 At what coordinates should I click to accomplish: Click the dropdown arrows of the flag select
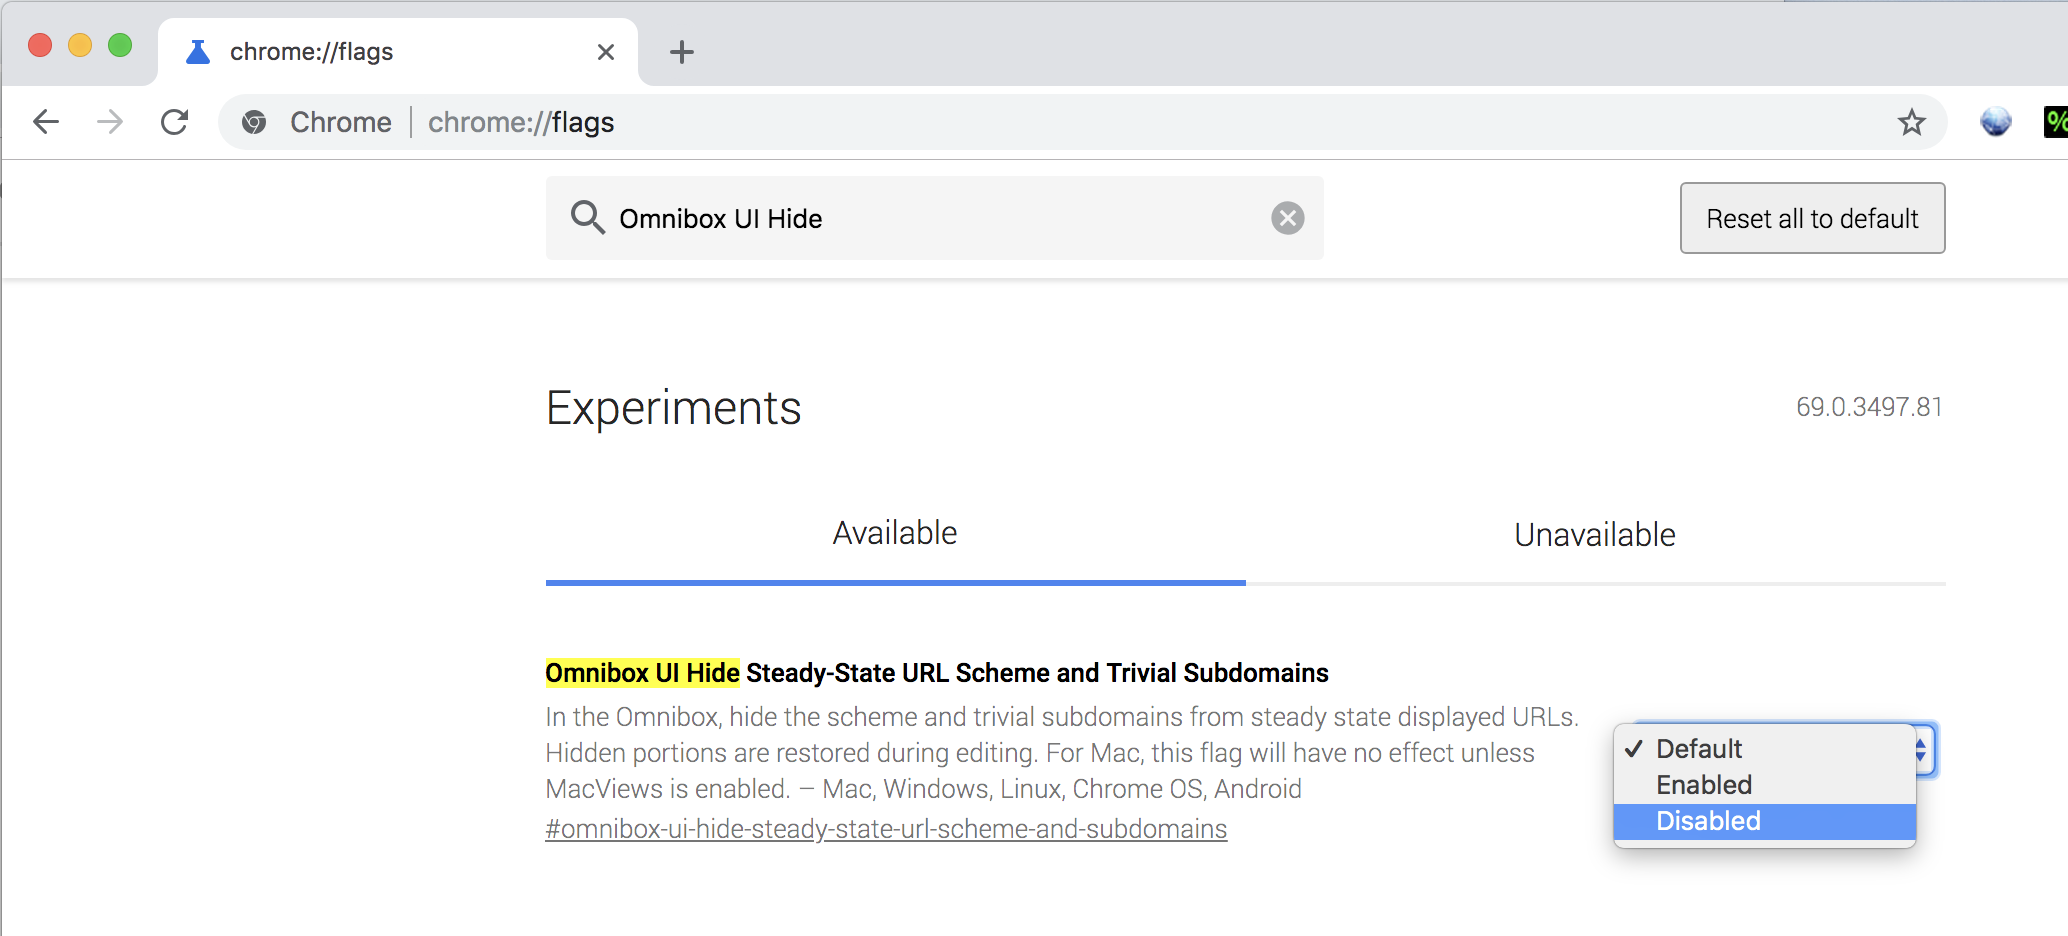(1921, 749)
